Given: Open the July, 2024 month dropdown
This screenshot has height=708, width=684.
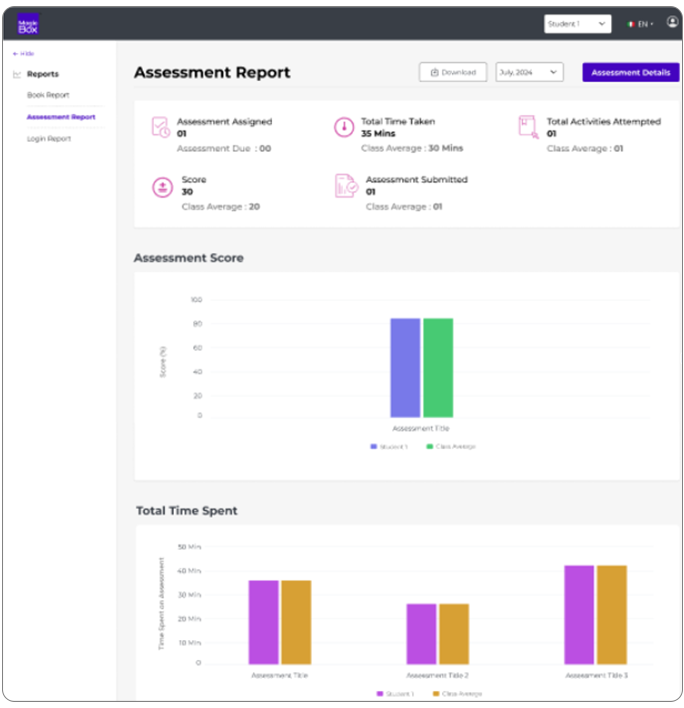Looking at the screenshot, I should click(x=529, y=72).
